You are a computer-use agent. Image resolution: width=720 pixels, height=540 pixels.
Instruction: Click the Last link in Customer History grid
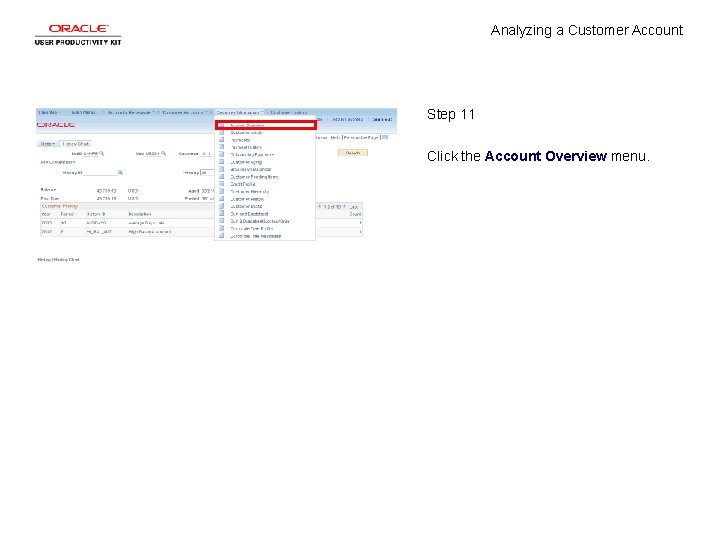(x=354, y=207)
